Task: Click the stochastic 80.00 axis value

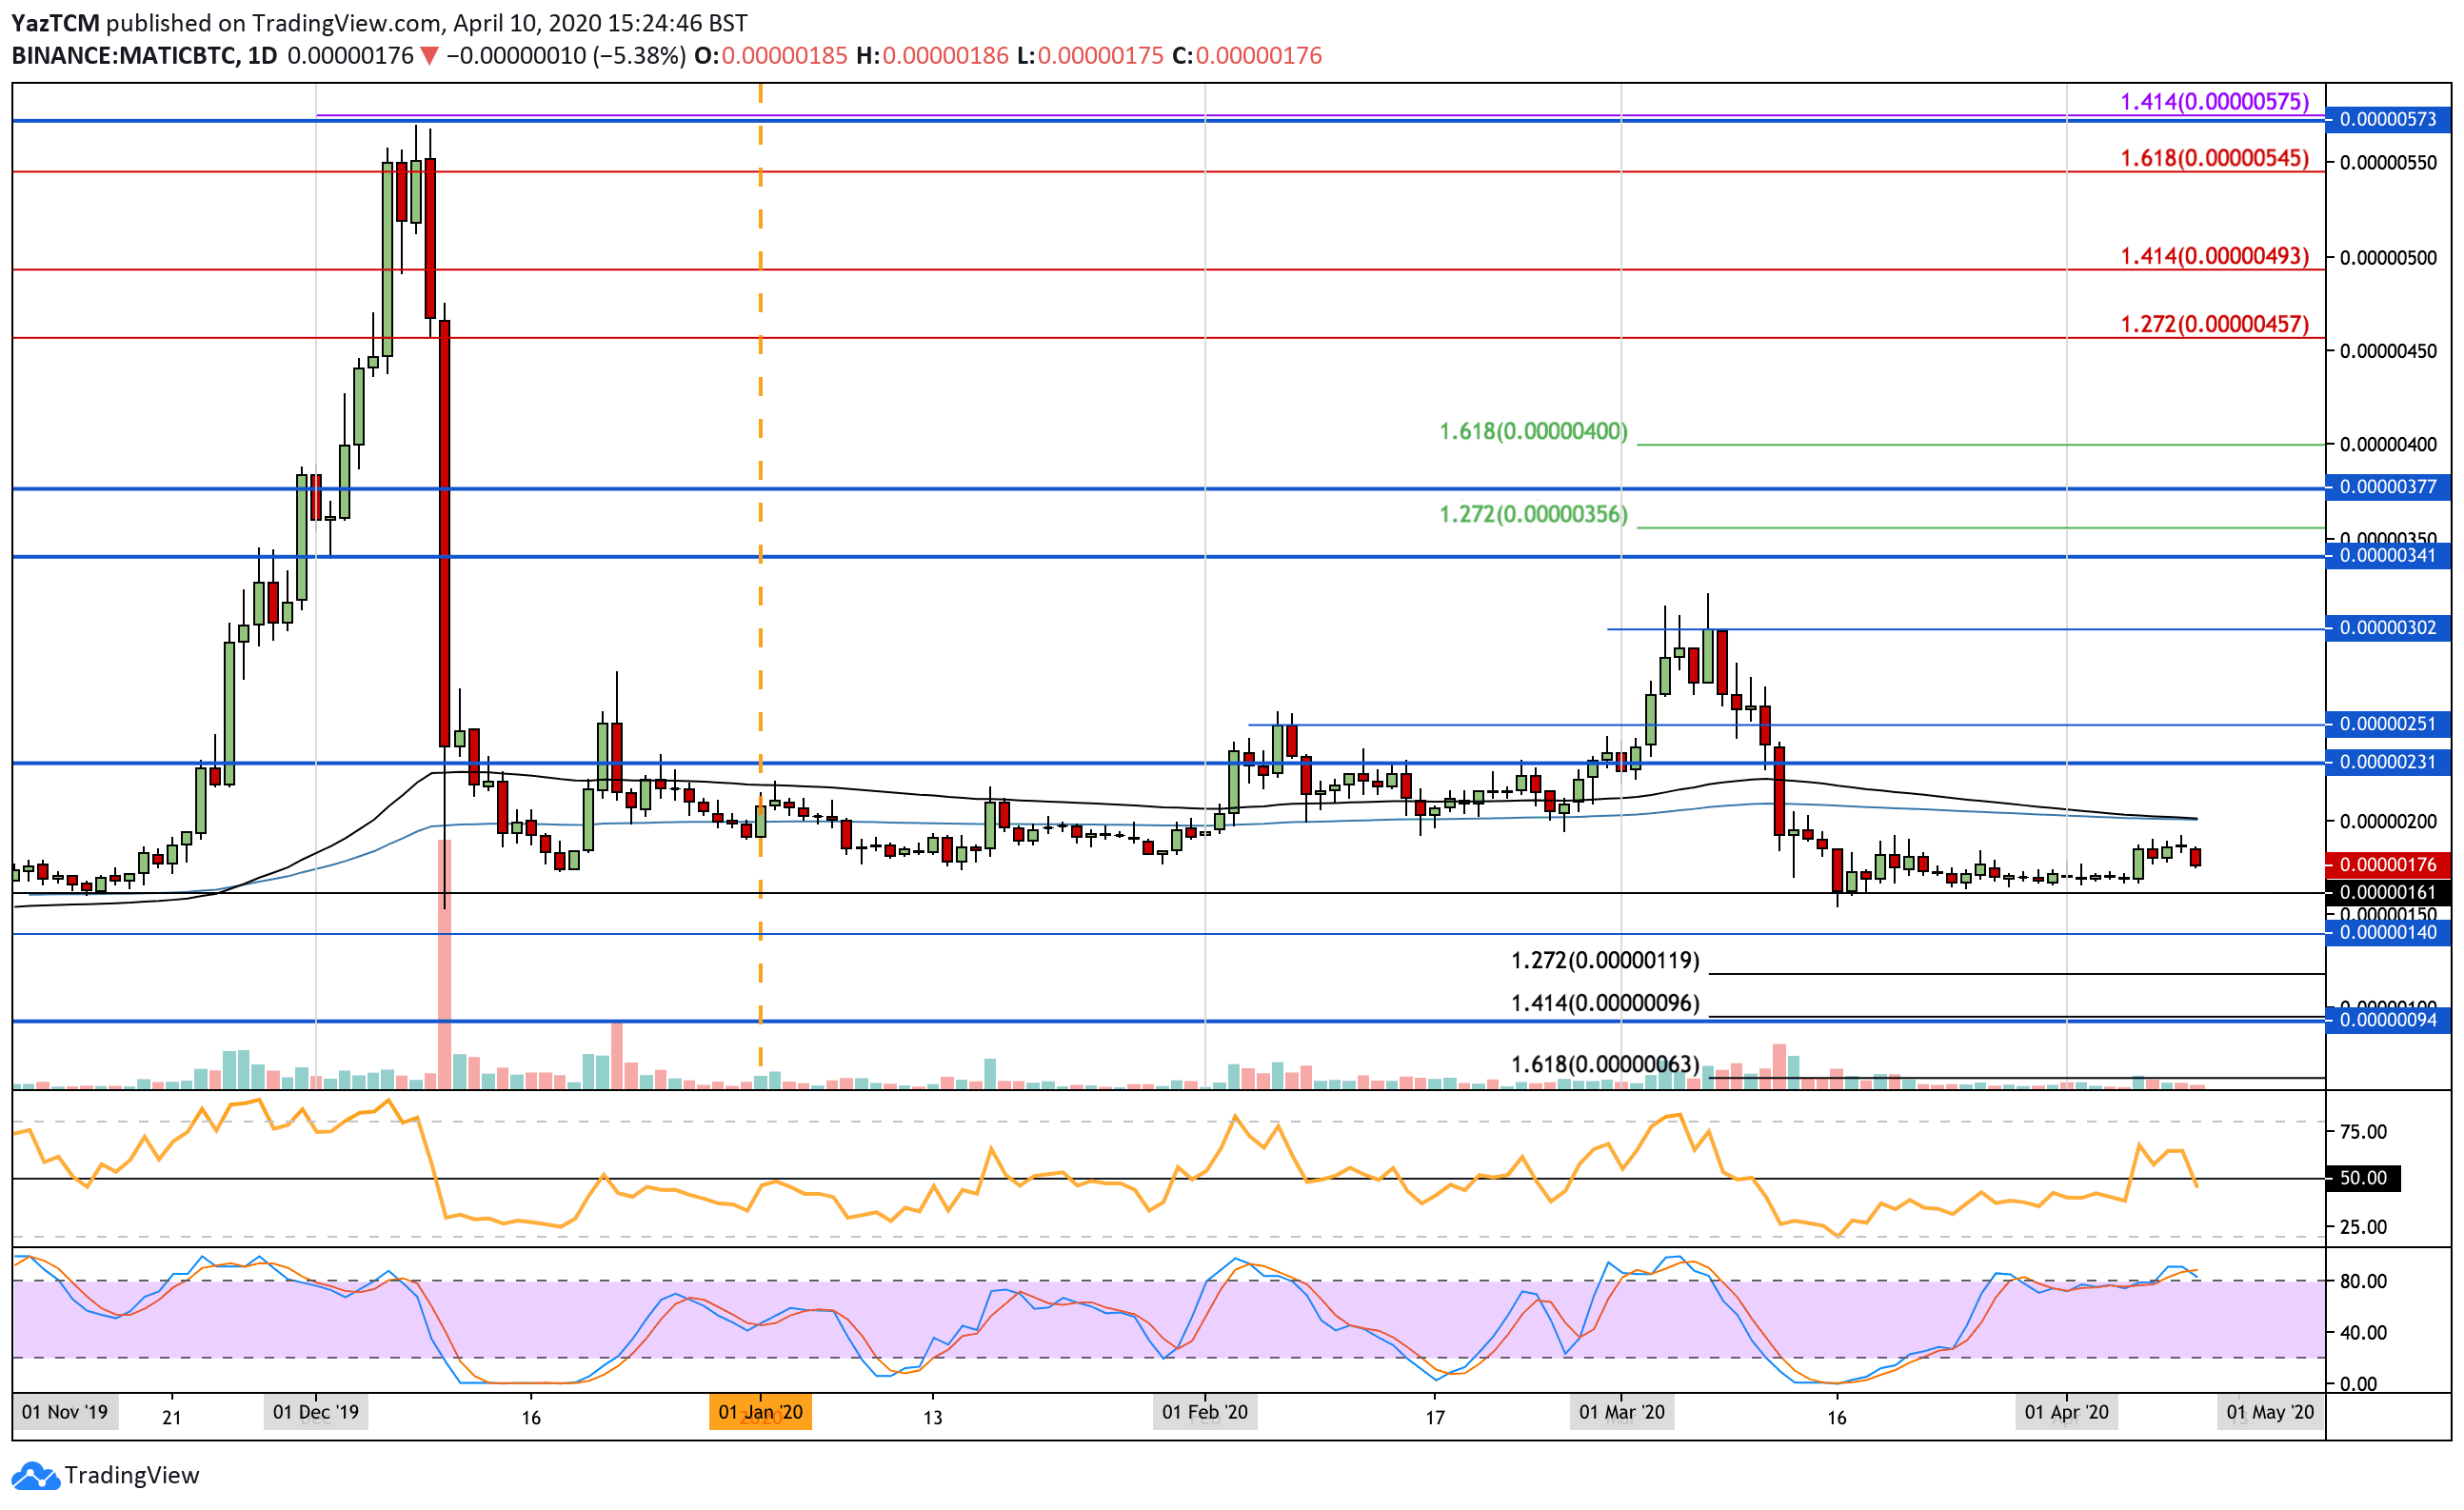Action: (x=2363, y=1281)
